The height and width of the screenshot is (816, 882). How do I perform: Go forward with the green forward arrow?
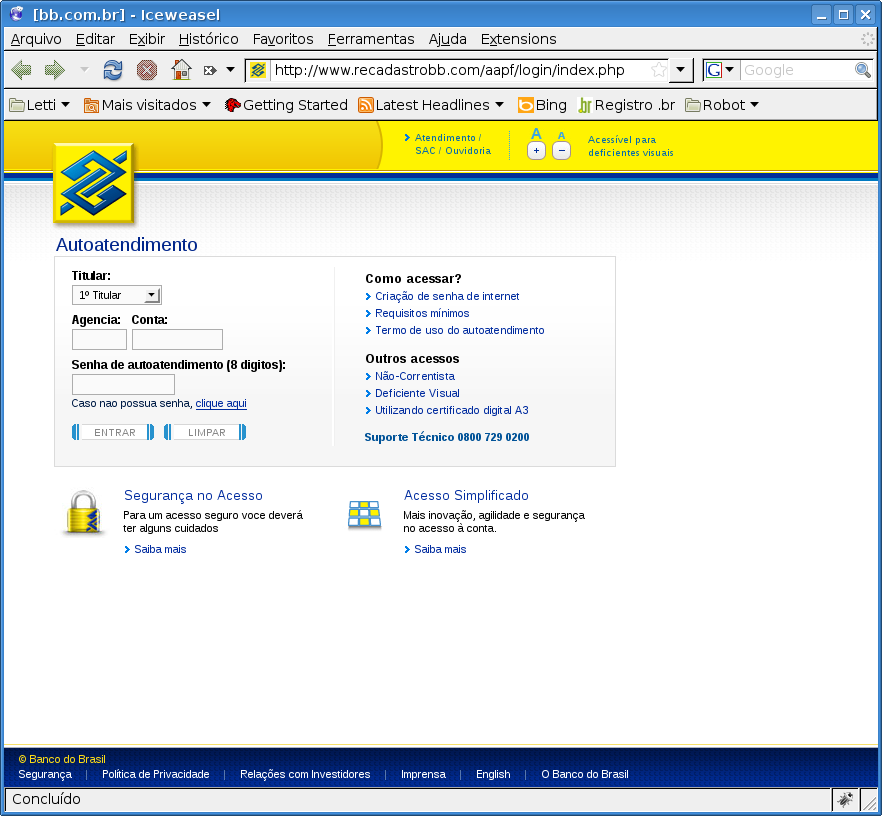point(55,70)
